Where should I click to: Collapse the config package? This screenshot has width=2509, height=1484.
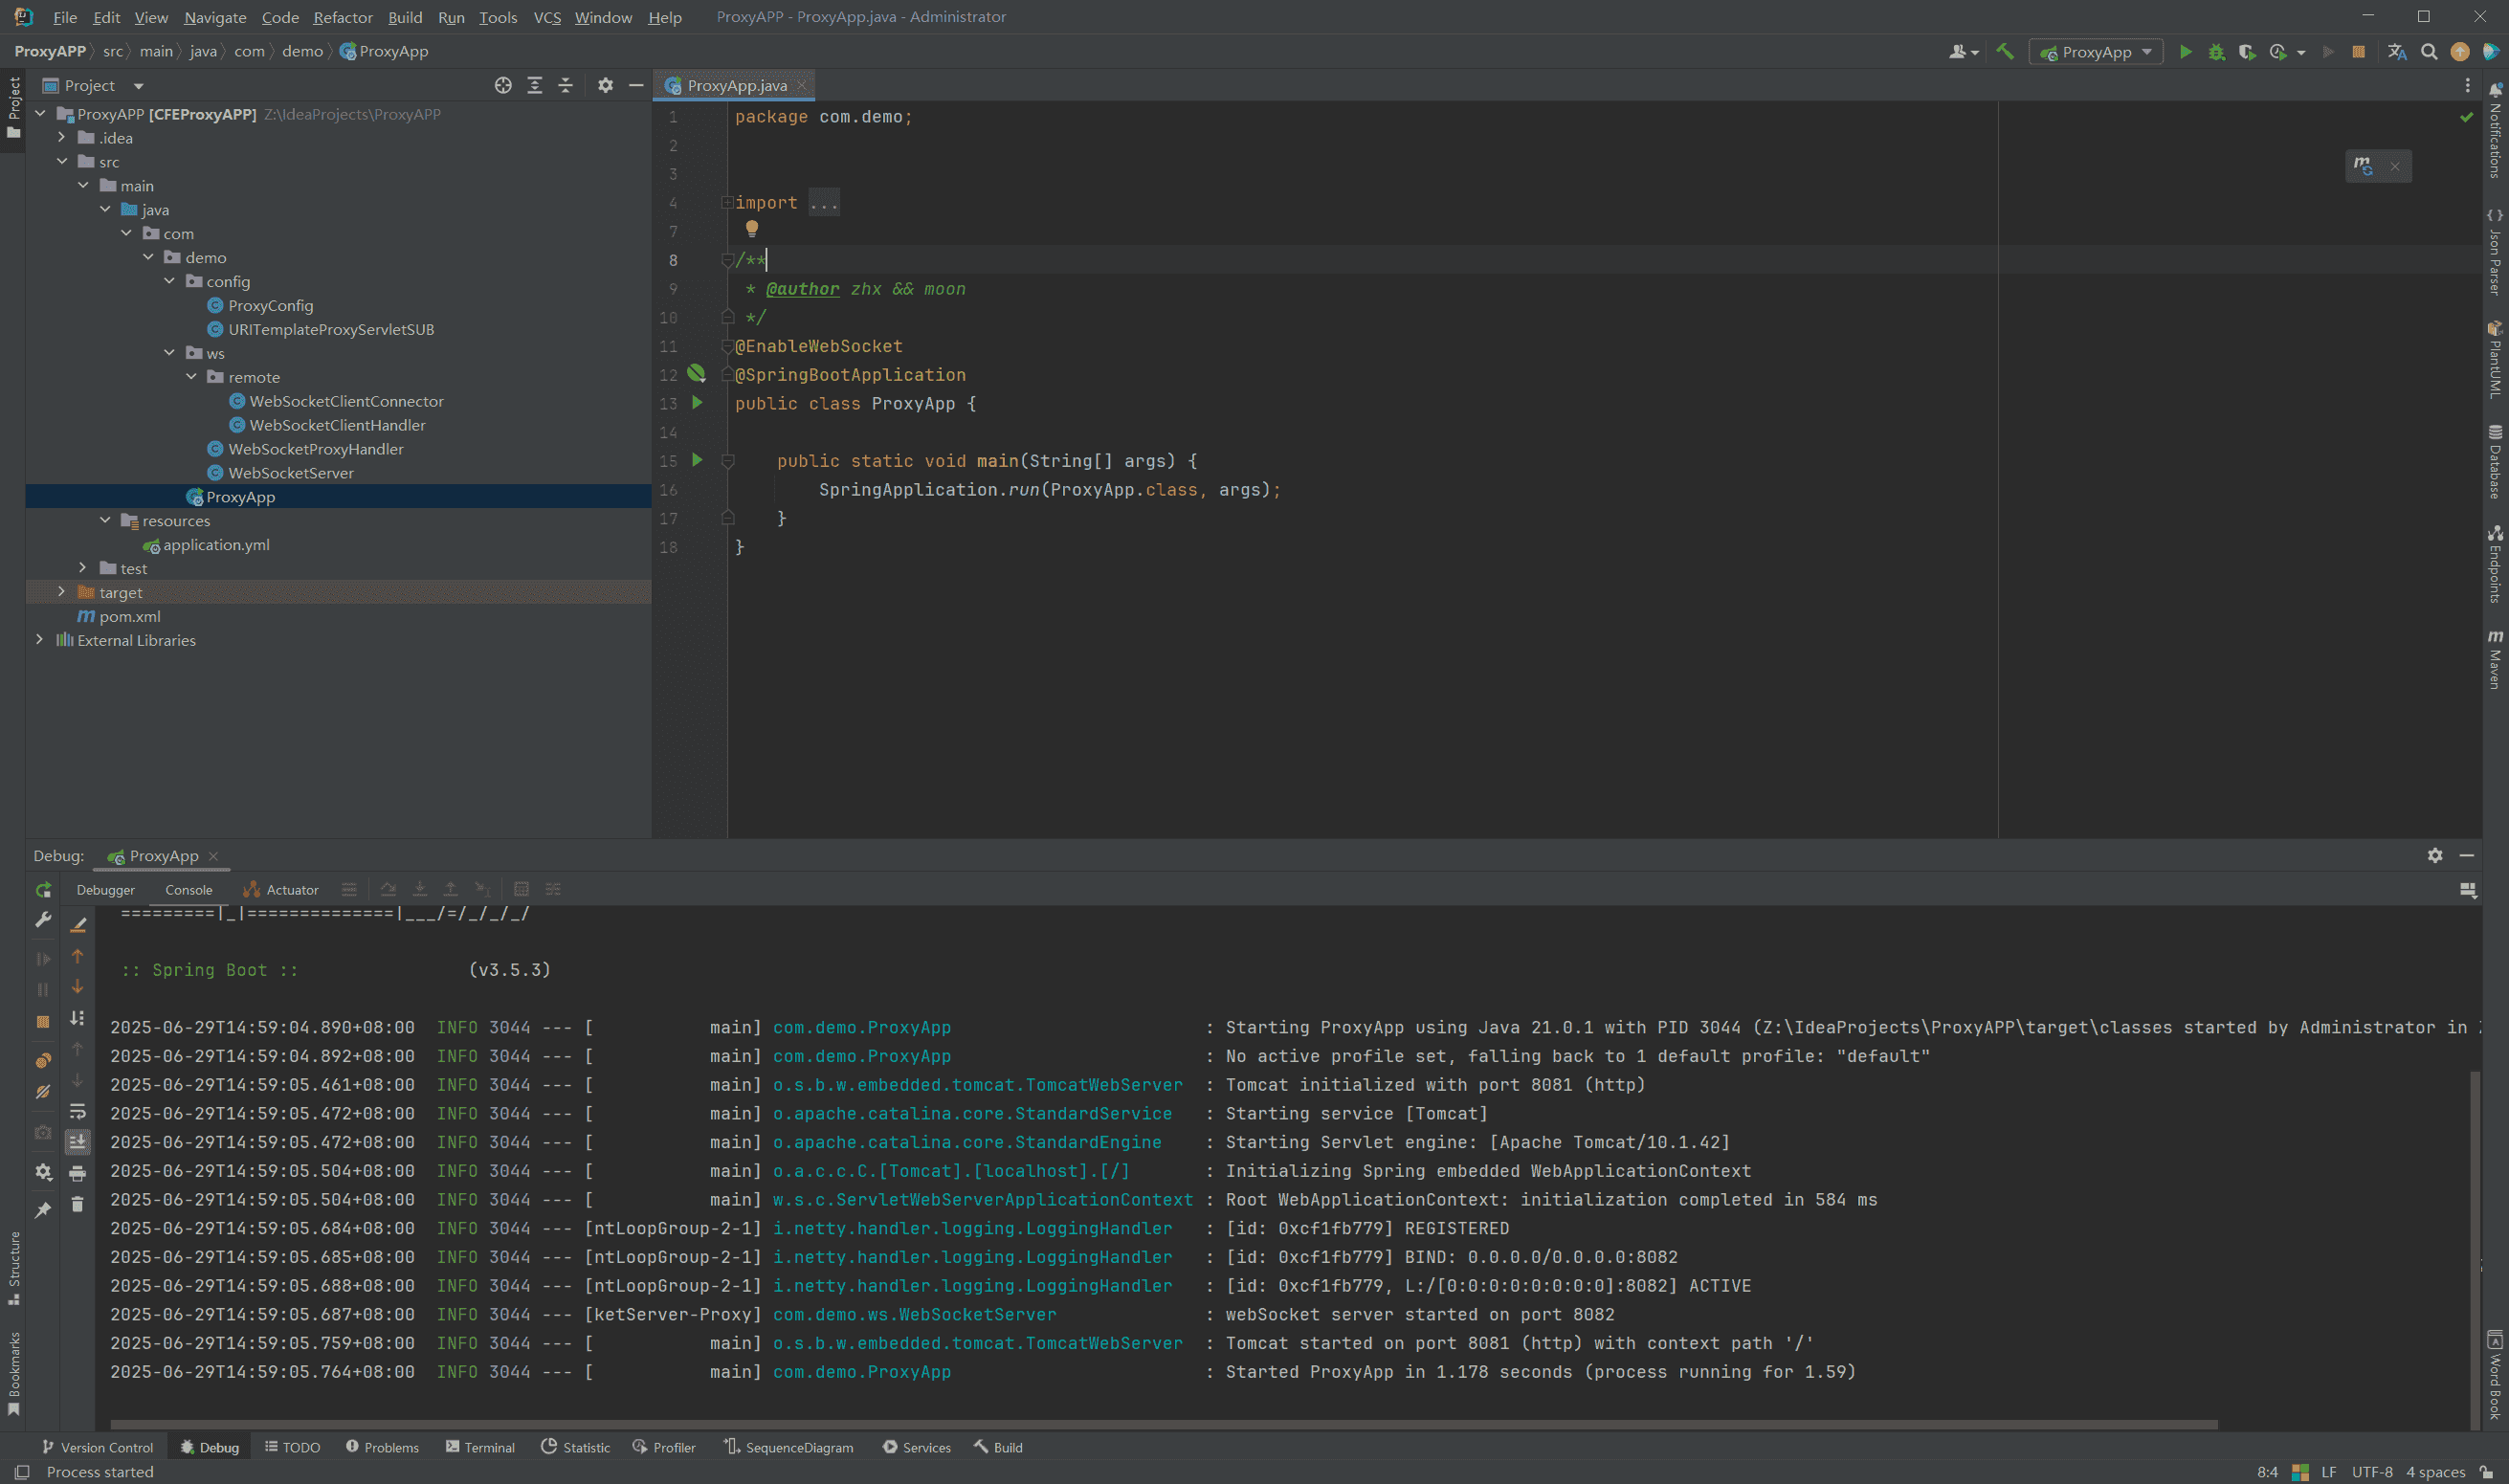coord(170,281)
